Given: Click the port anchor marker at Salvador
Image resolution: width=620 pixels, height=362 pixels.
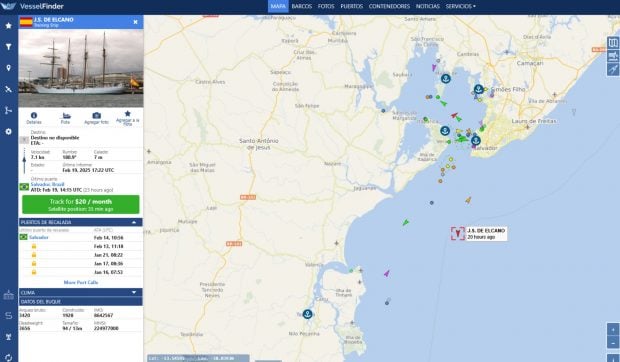Looking at the screenshot, I should 476,140.
